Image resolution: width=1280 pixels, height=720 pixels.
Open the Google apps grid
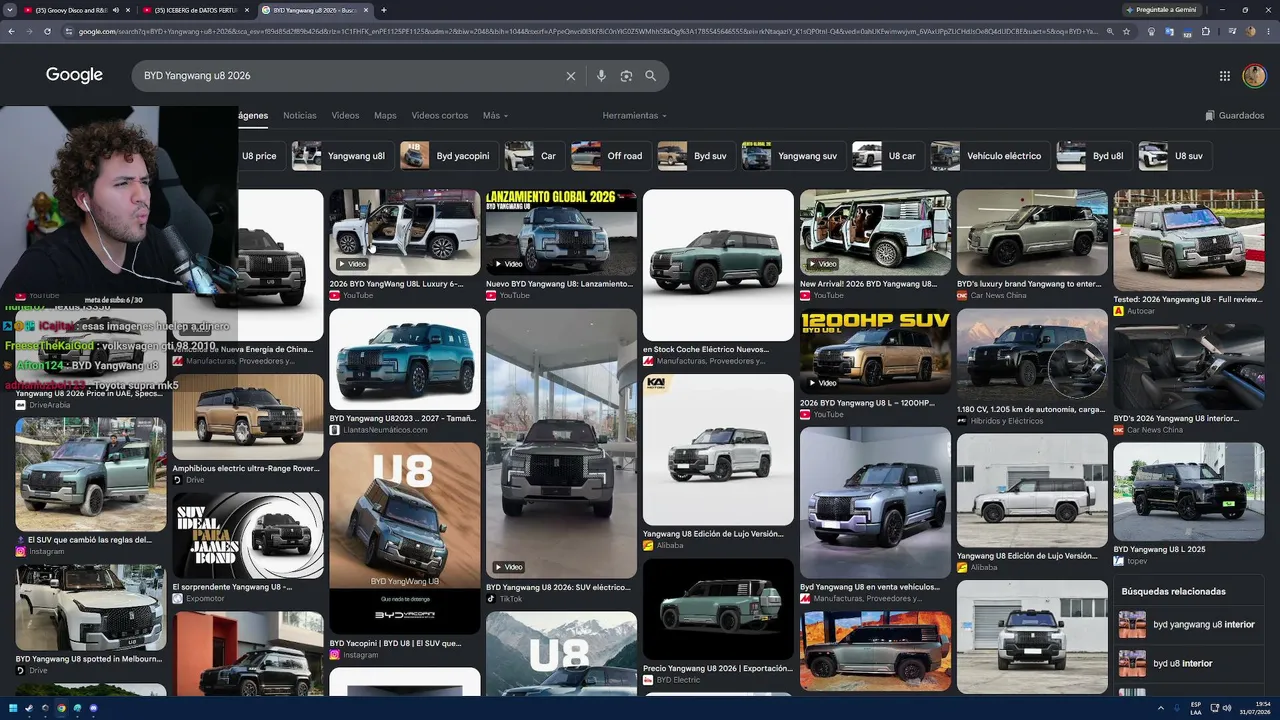(x=1225, y=76)
